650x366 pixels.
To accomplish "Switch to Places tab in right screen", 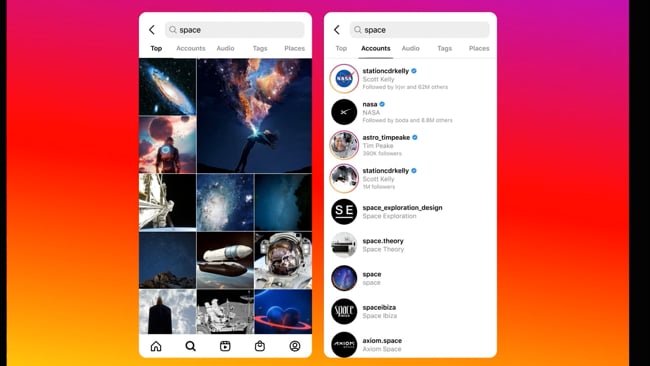I will pos(479,48).
